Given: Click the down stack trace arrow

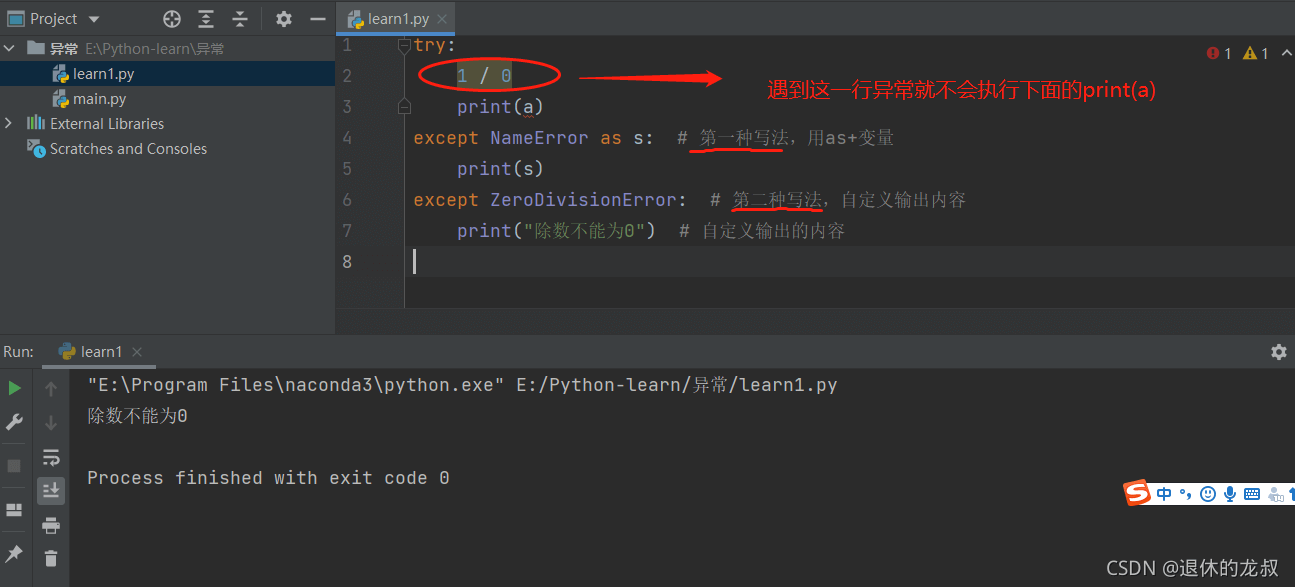Looking at the screenshot, I should (51, 423).
